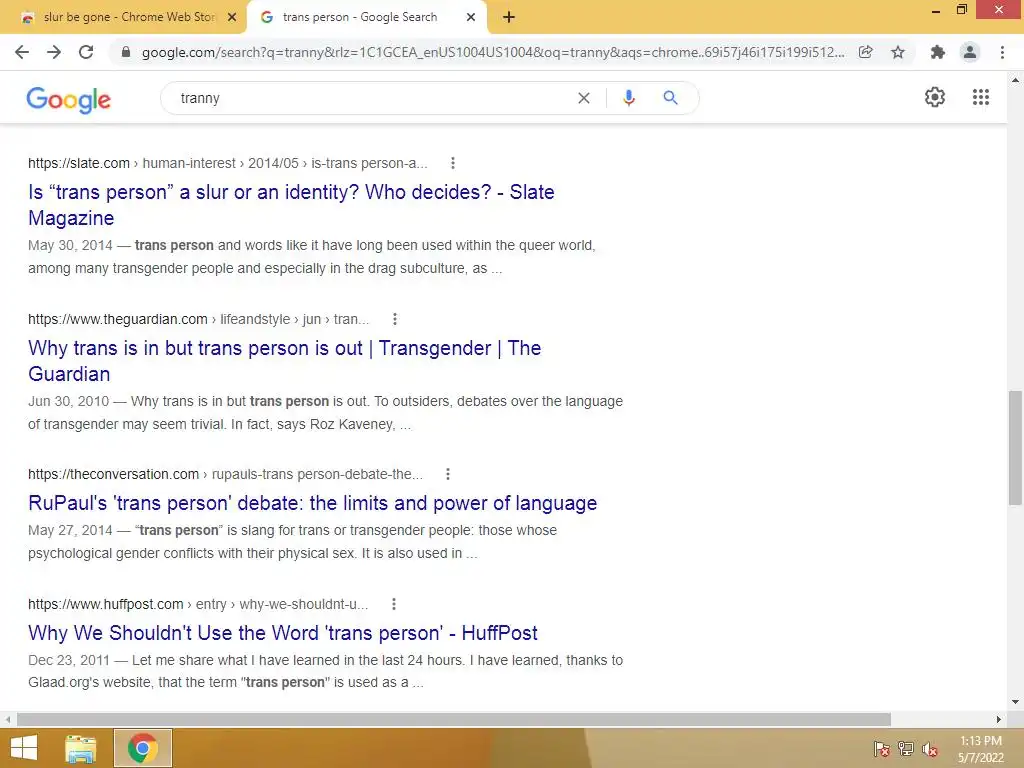Reload the current page
Image resolution: width=1024 pixels, height=768 pixels.
[x=86, y=52]
